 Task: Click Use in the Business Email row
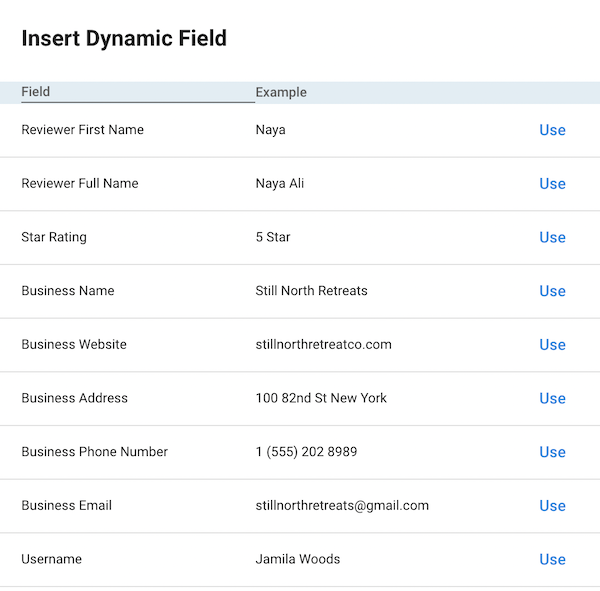[552, 506]
